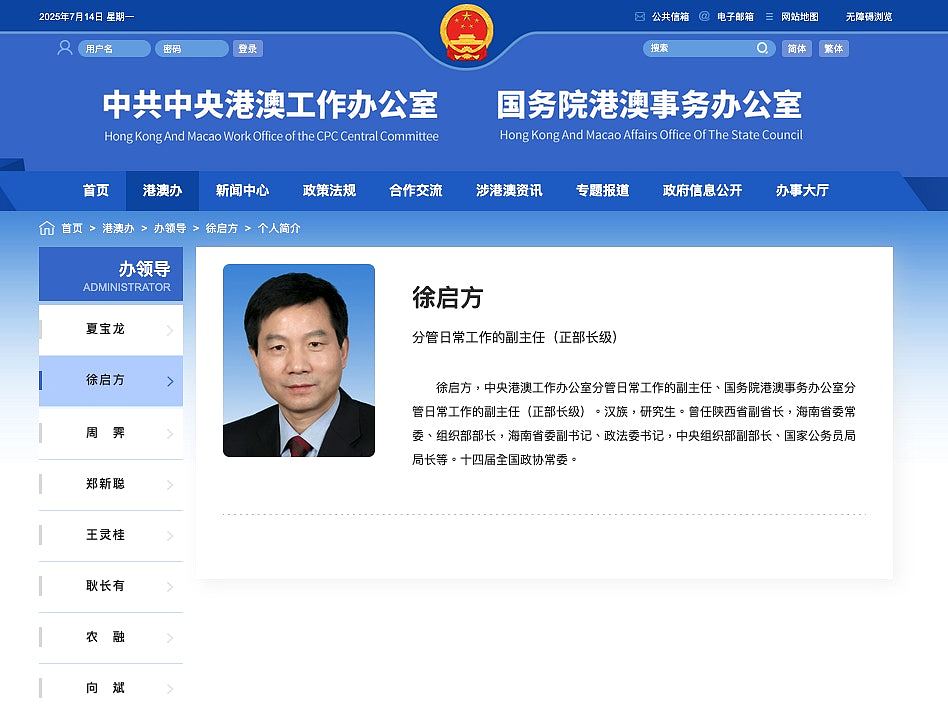Image resolution: width=948 pixels, height=706 pixels.
Task: Select 夏宝龙 in the leaders list
Action: [111, 329]
